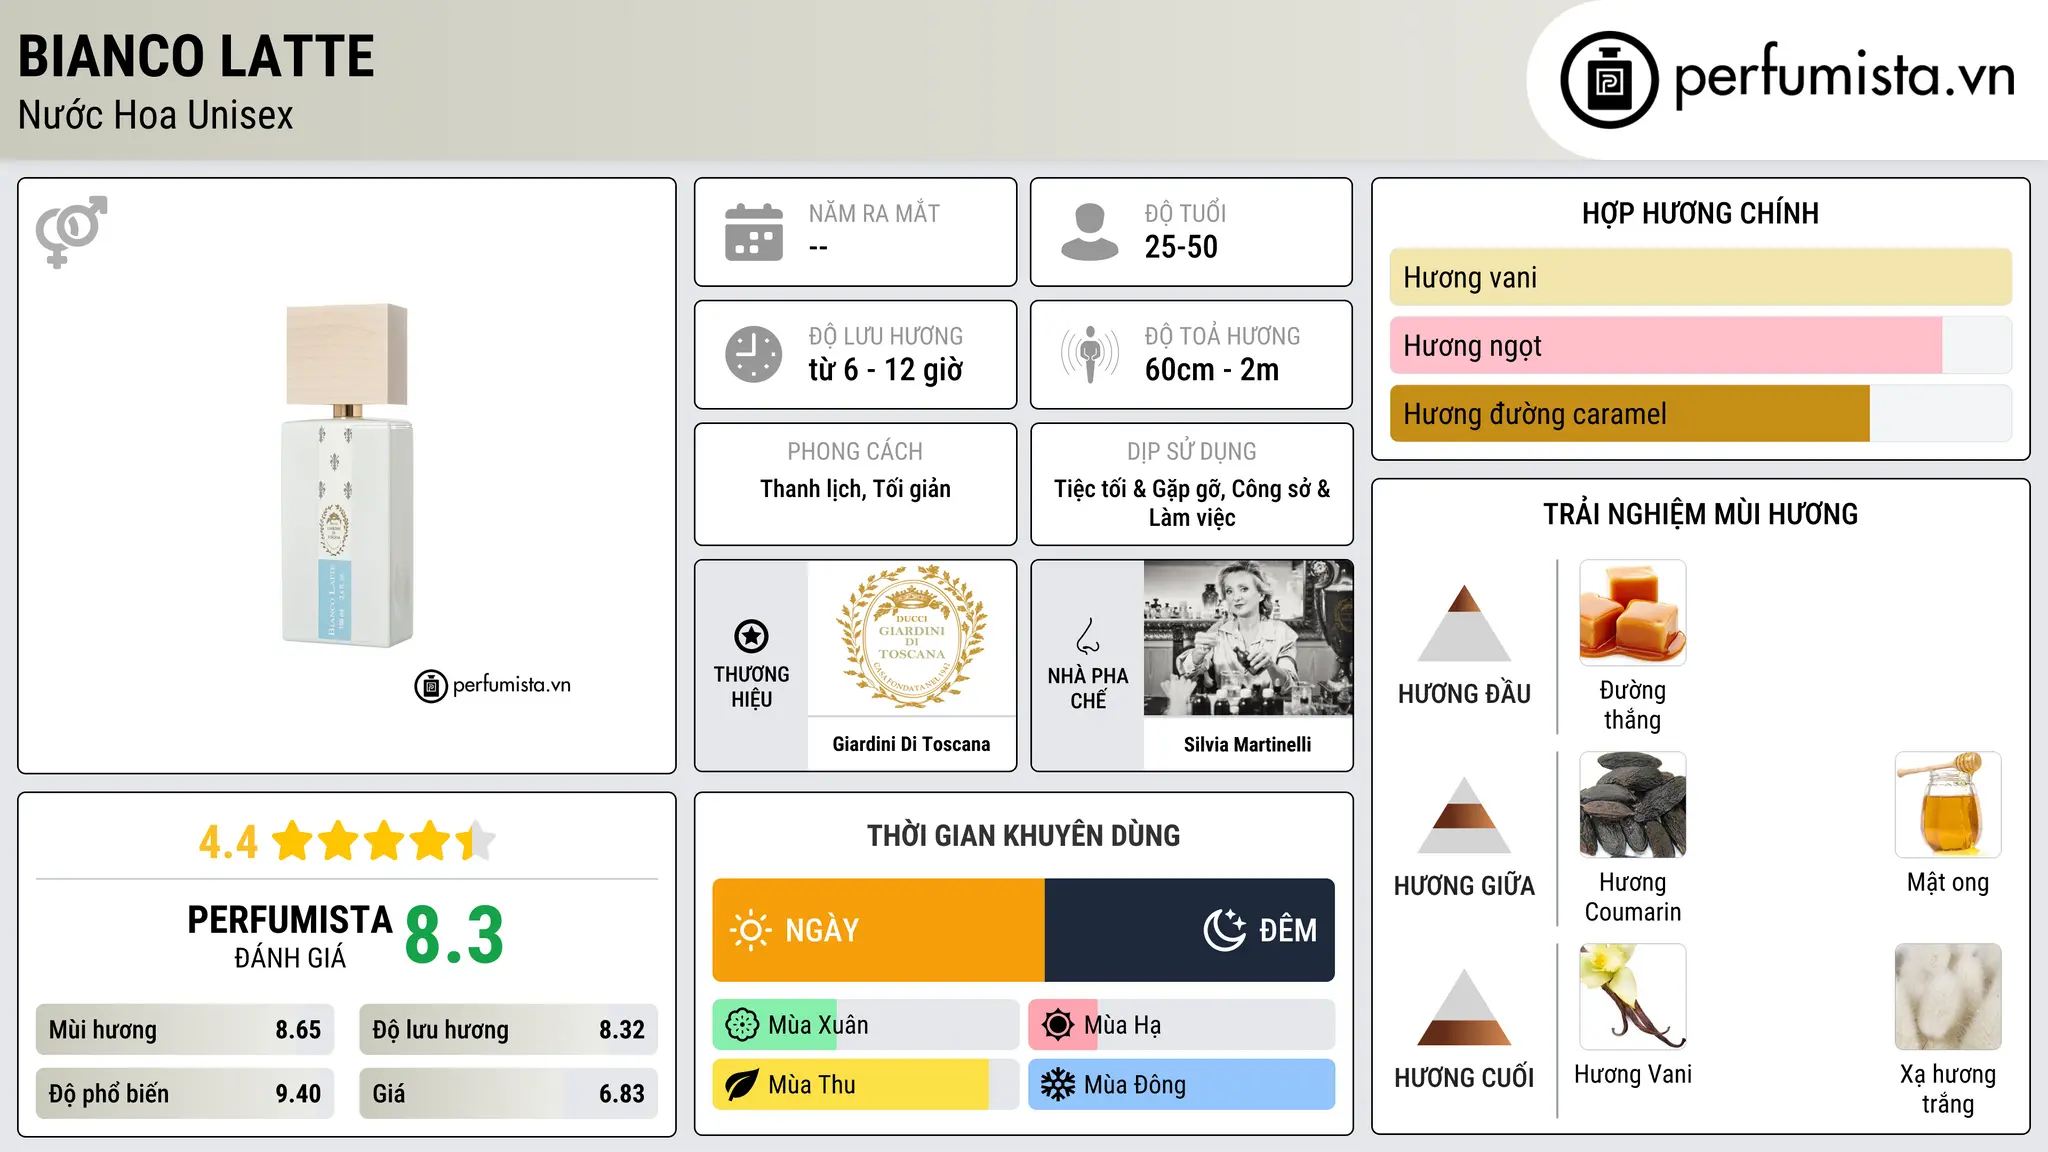
Task: Open the Giardini Di Toscana brand link
Action: pos(911,744)
